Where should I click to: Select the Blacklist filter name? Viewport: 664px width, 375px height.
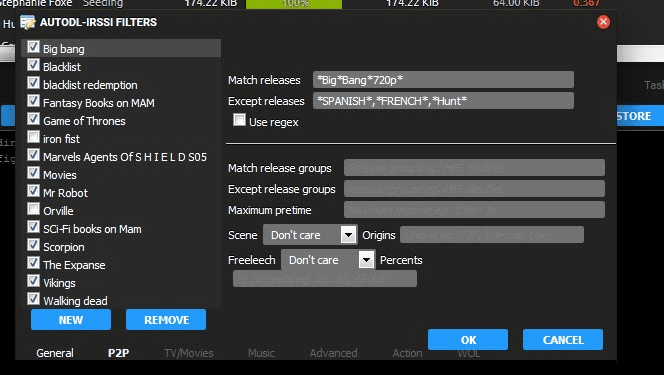62,67
